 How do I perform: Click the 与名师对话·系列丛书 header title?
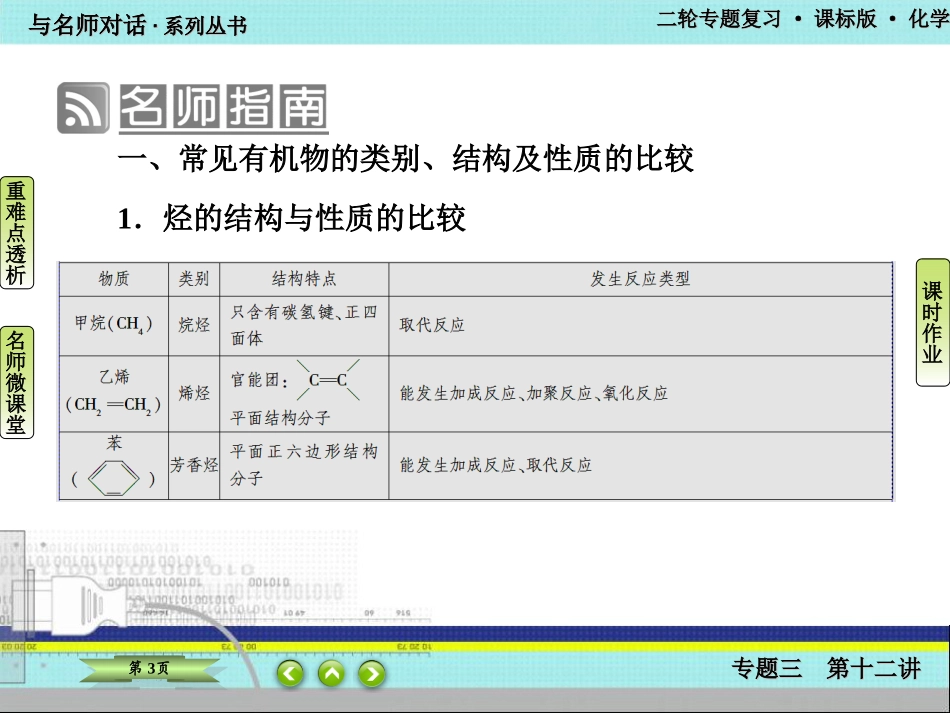[x=138, y=25]
